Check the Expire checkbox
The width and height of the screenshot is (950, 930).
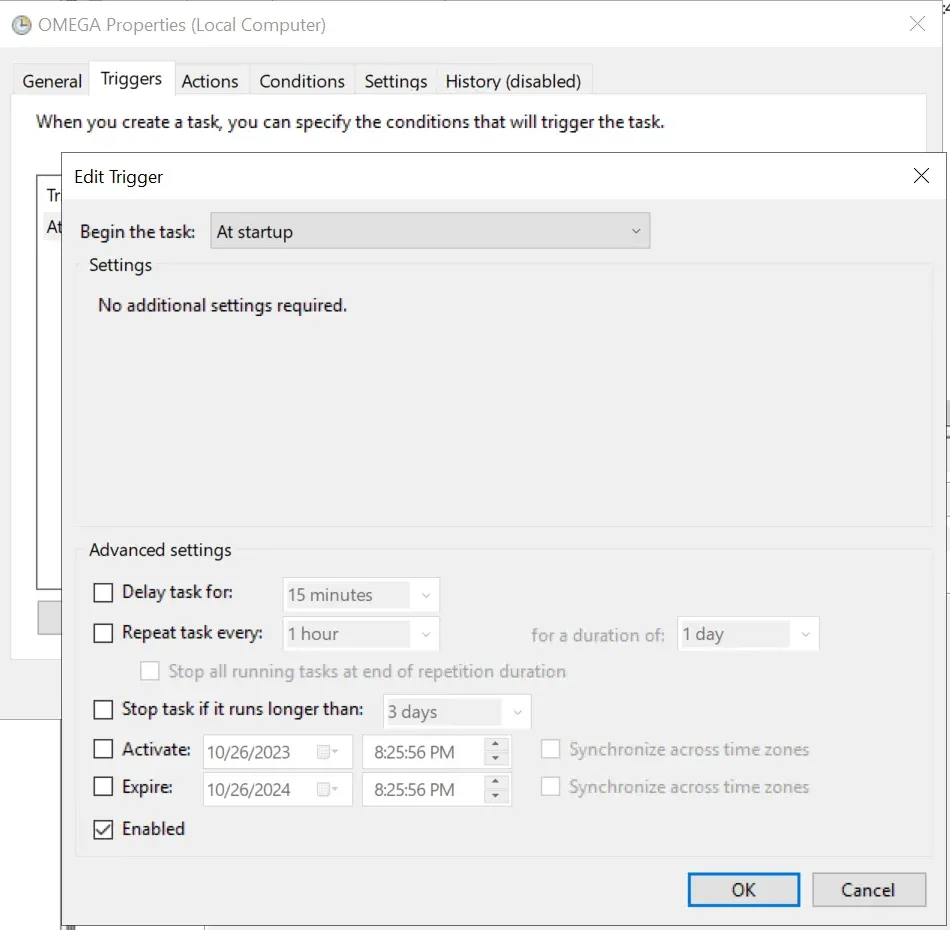103,787
